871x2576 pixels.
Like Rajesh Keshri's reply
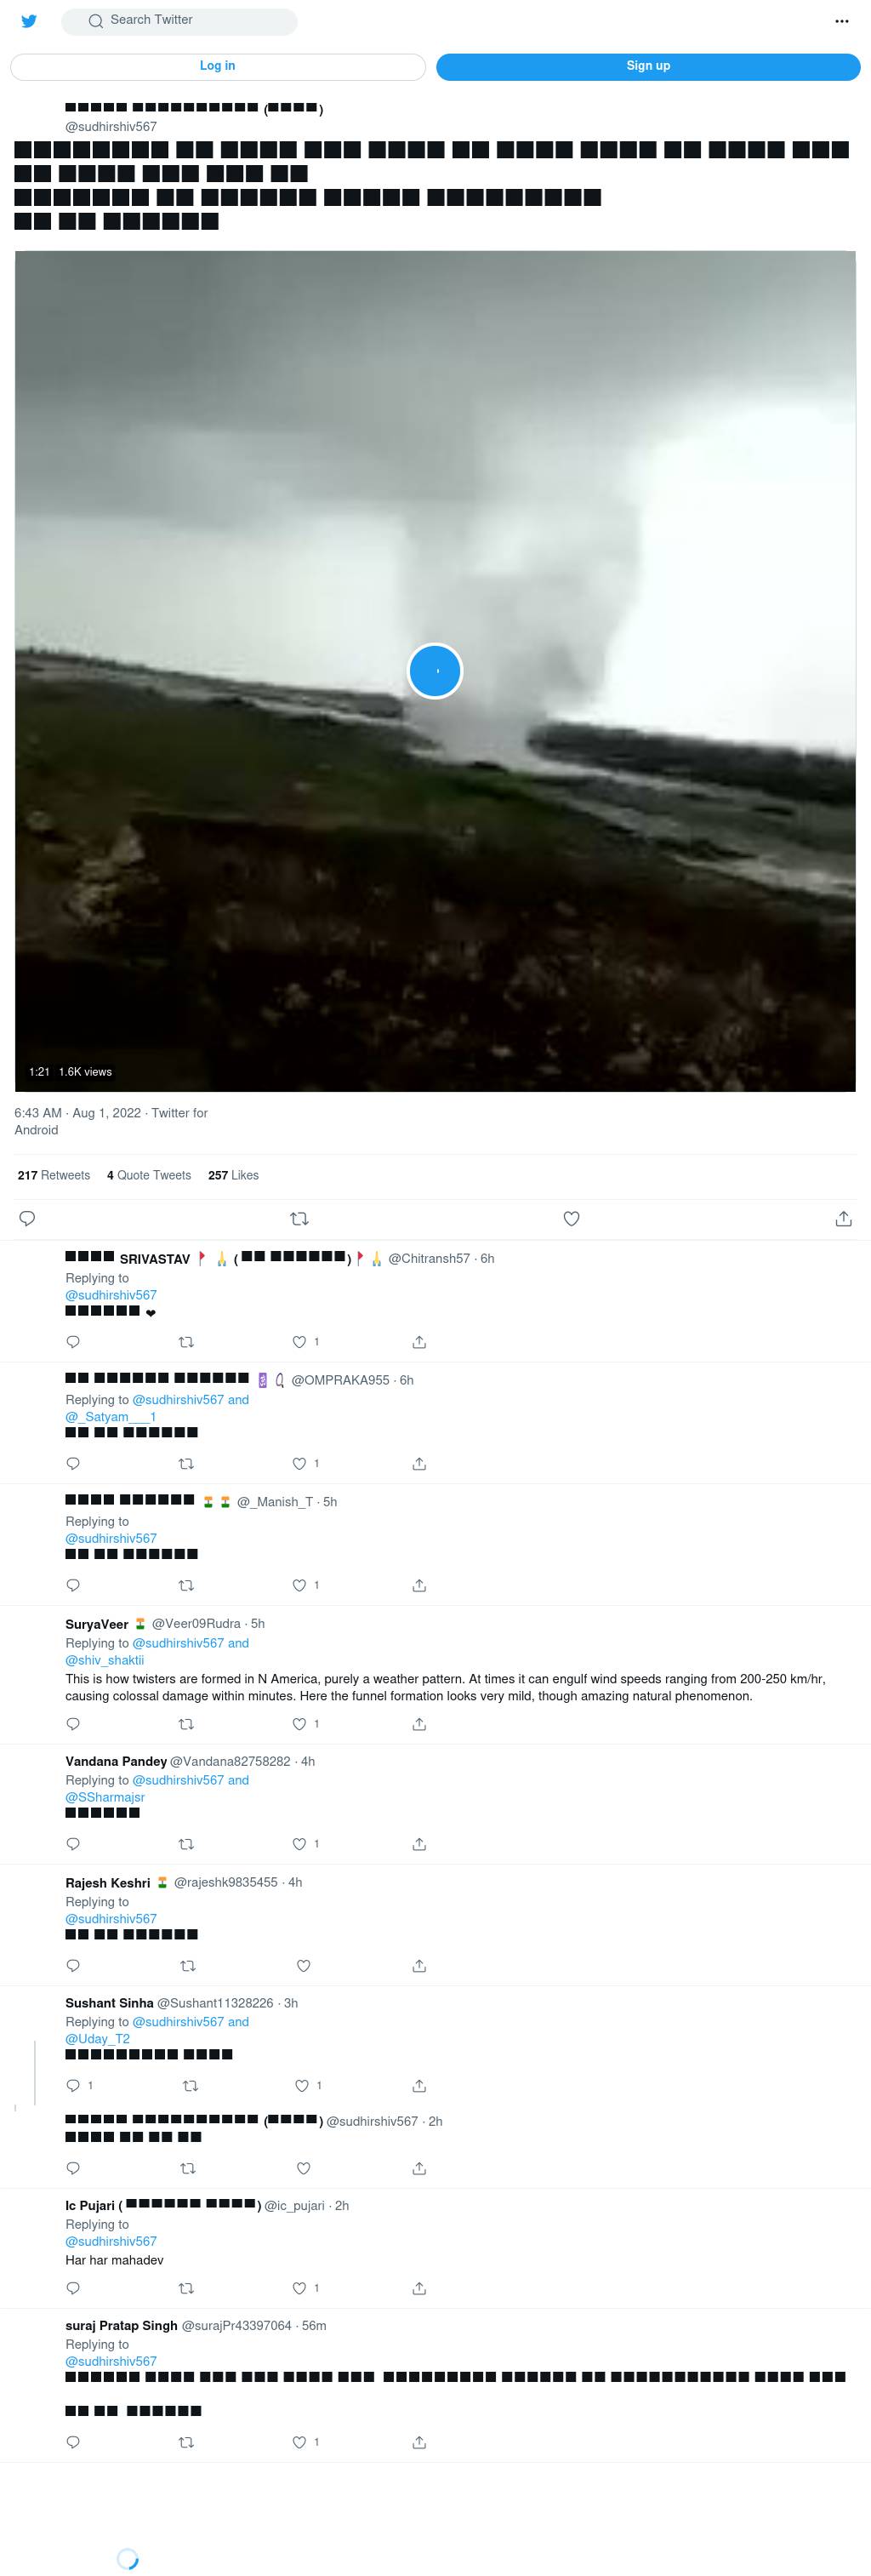coord(303,1966)
